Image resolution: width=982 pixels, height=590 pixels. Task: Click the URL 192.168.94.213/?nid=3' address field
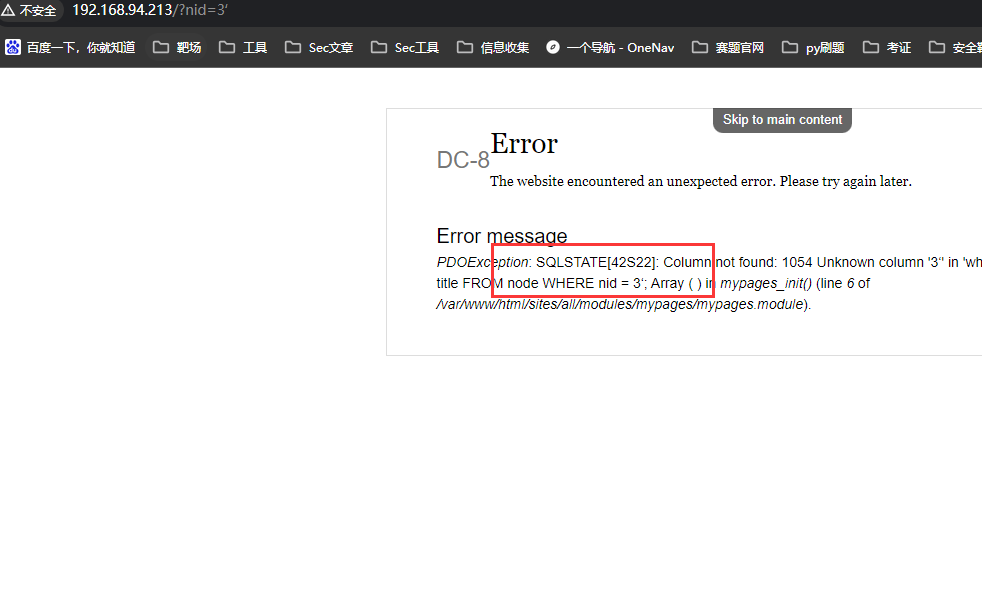150,10
